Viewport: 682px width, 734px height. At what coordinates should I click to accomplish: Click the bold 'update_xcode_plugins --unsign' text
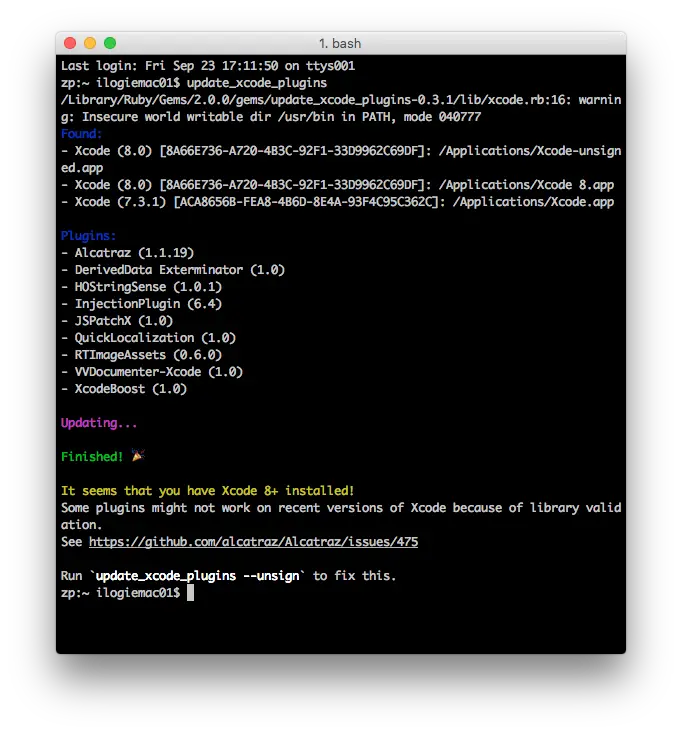(197, 576)
